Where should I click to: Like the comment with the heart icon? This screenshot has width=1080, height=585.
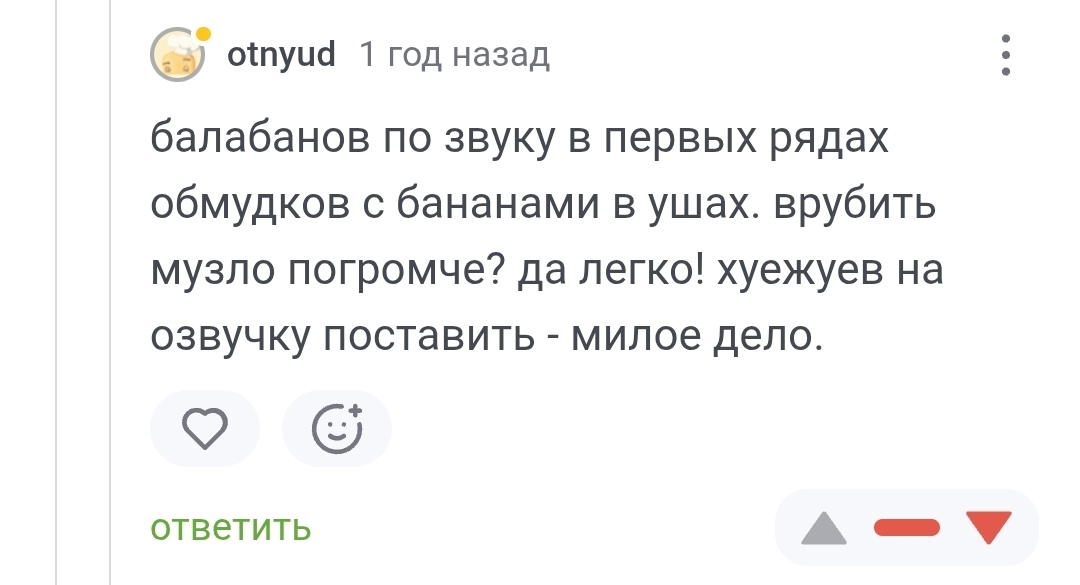point(205,430)
